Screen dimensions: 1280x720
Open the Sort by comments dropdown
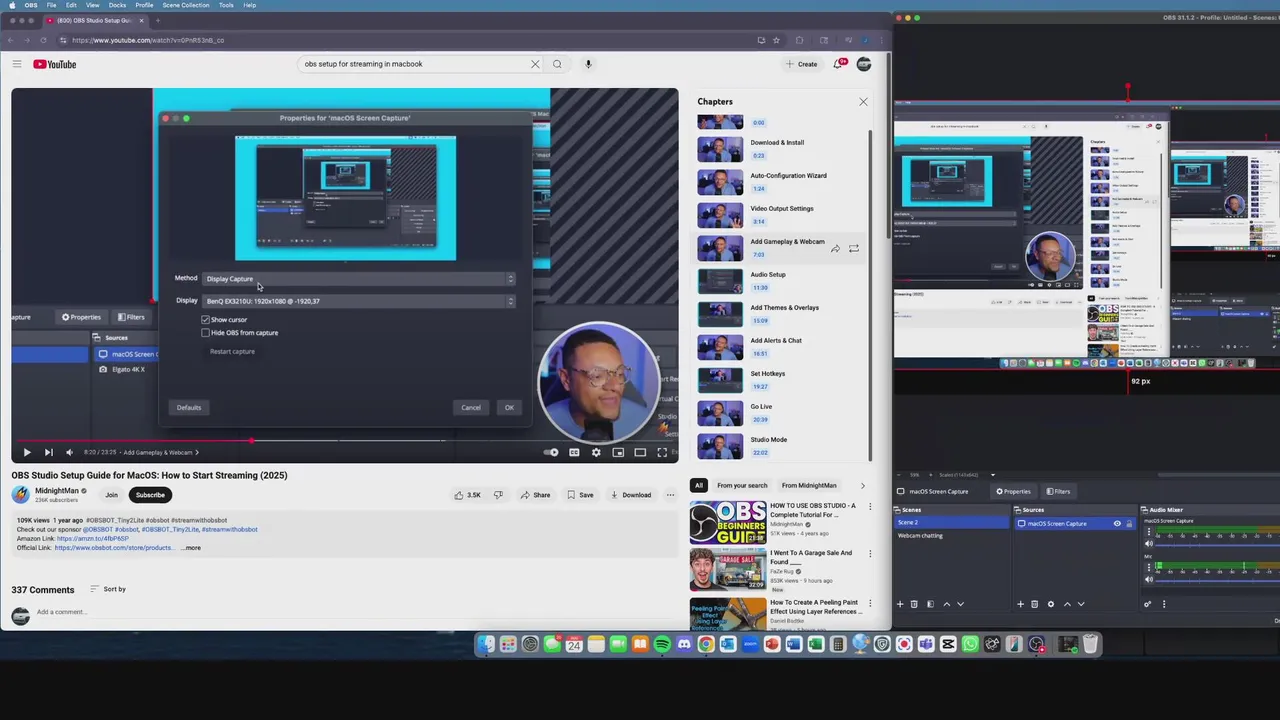(x=108, y=589)
